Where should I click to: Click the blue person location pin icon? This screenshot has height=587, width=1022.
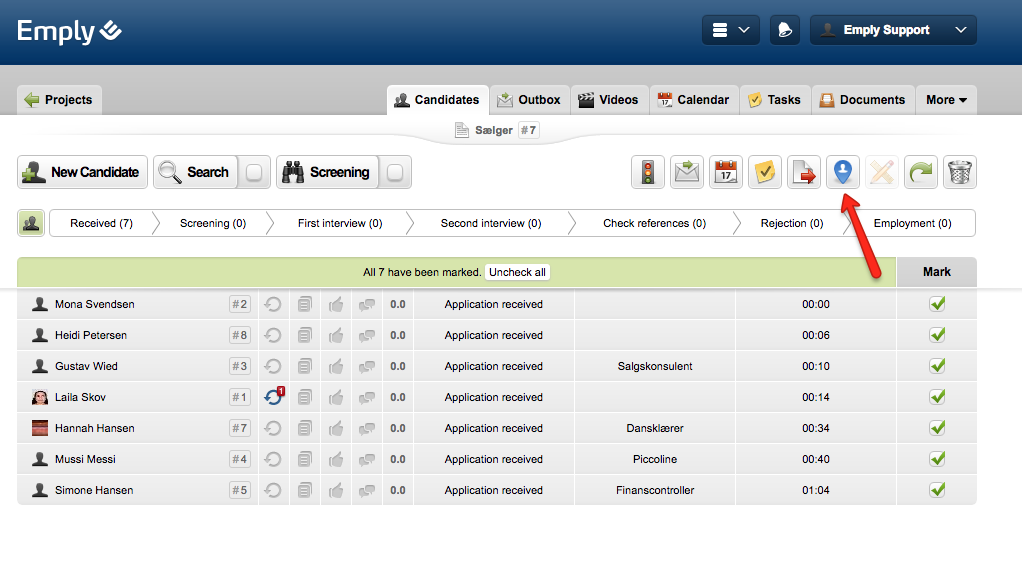(843, 172)
